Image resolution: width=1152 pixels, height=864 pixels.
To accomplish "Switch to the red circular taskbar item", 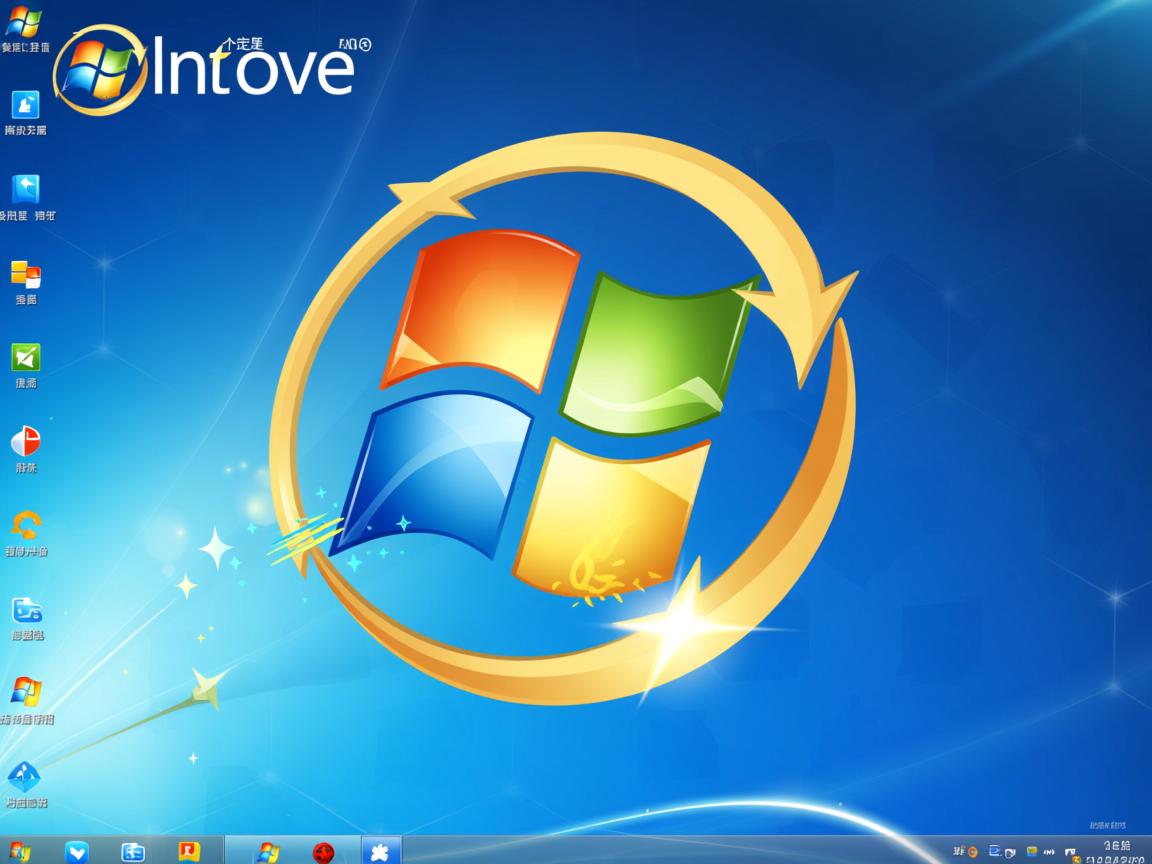I will (x=323, y=852).
